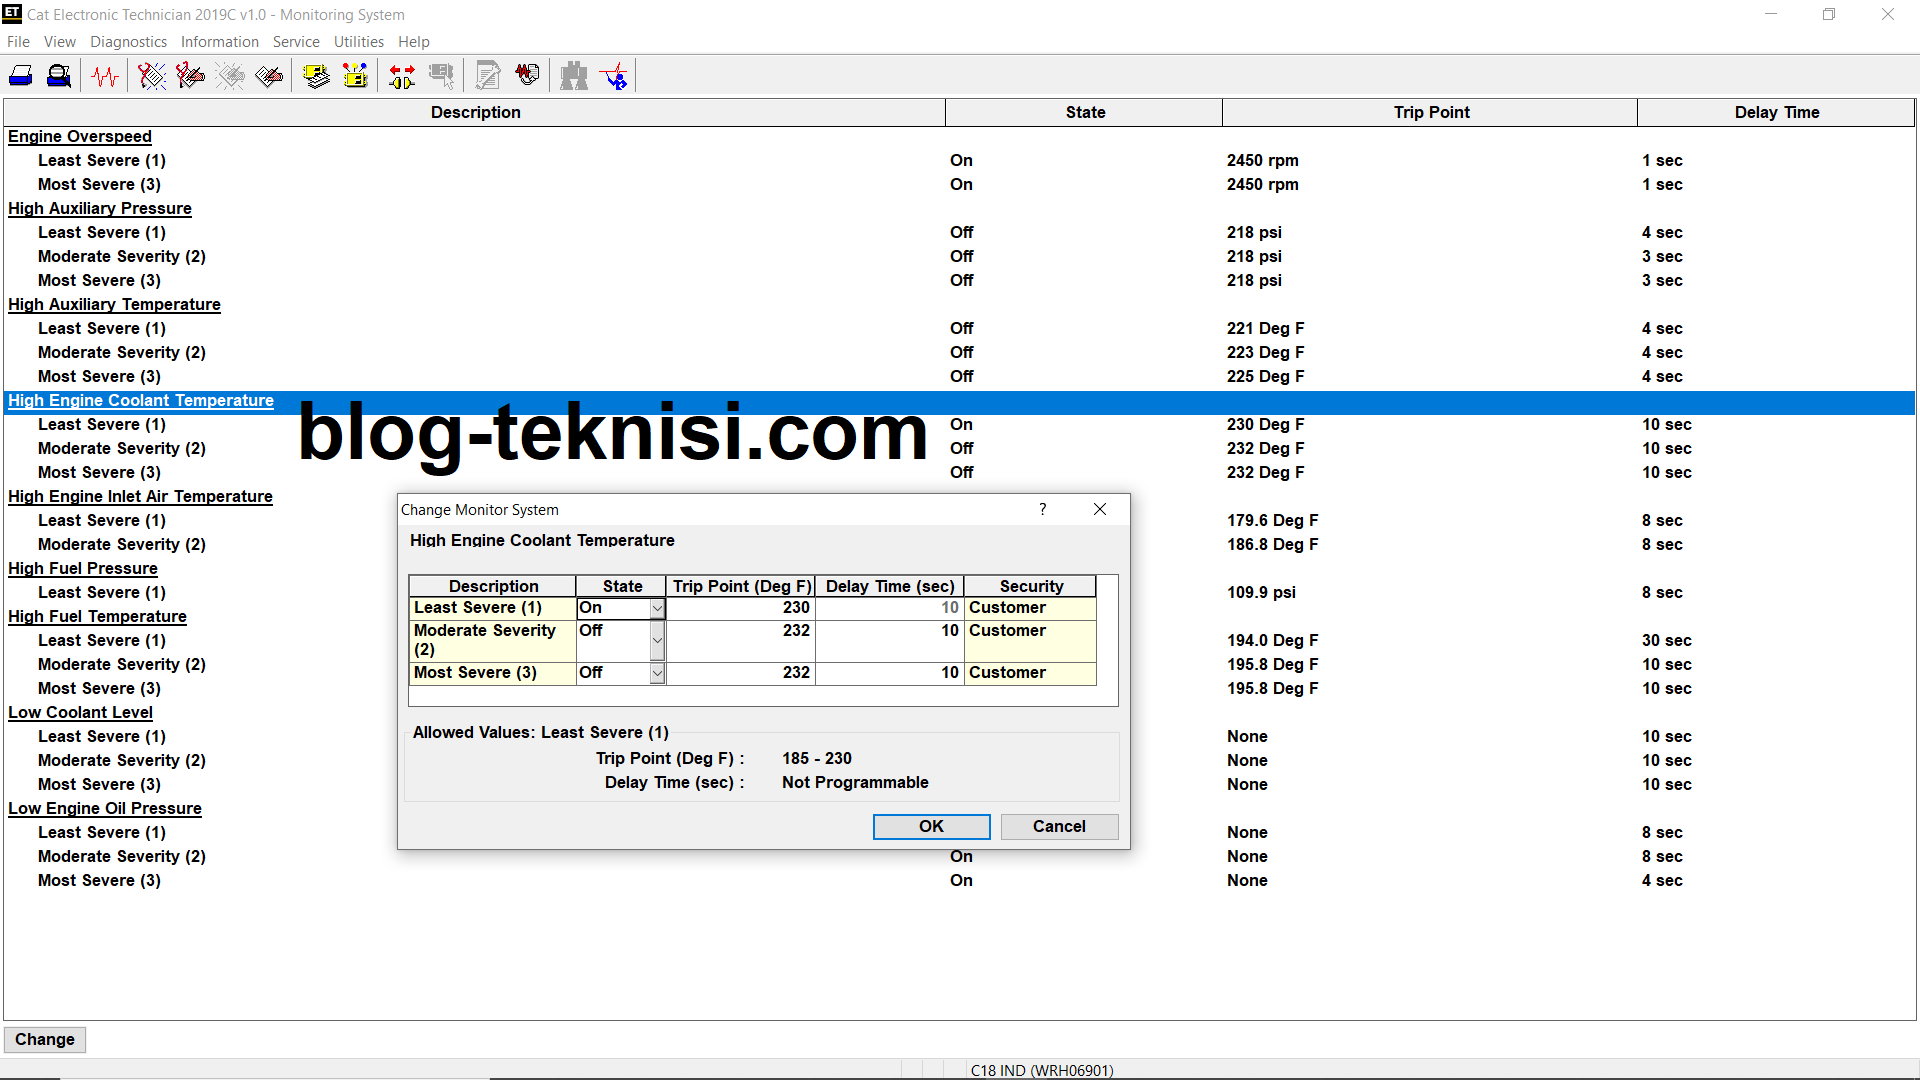Image resolution: width=1920 pixels, height=1080 pixels.
Task: Open the Diagnostics menu
Action: tap(128, 41)
